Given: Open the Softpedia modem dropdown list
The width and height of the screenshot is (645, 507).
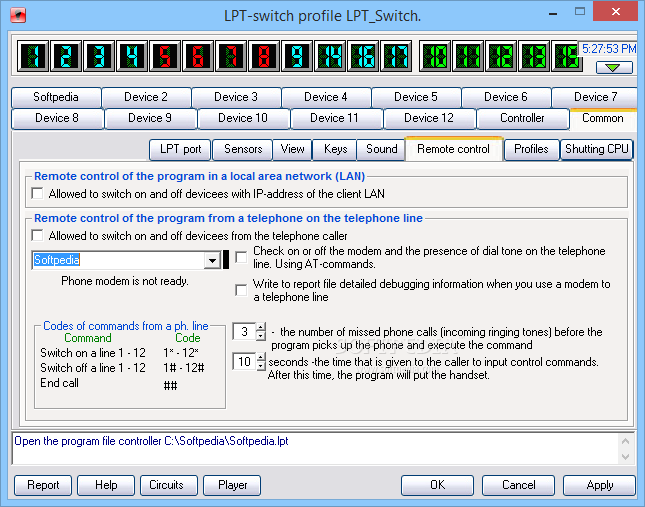Looking at the screenshot, I should pyautogui.click(x=212, y=260).
